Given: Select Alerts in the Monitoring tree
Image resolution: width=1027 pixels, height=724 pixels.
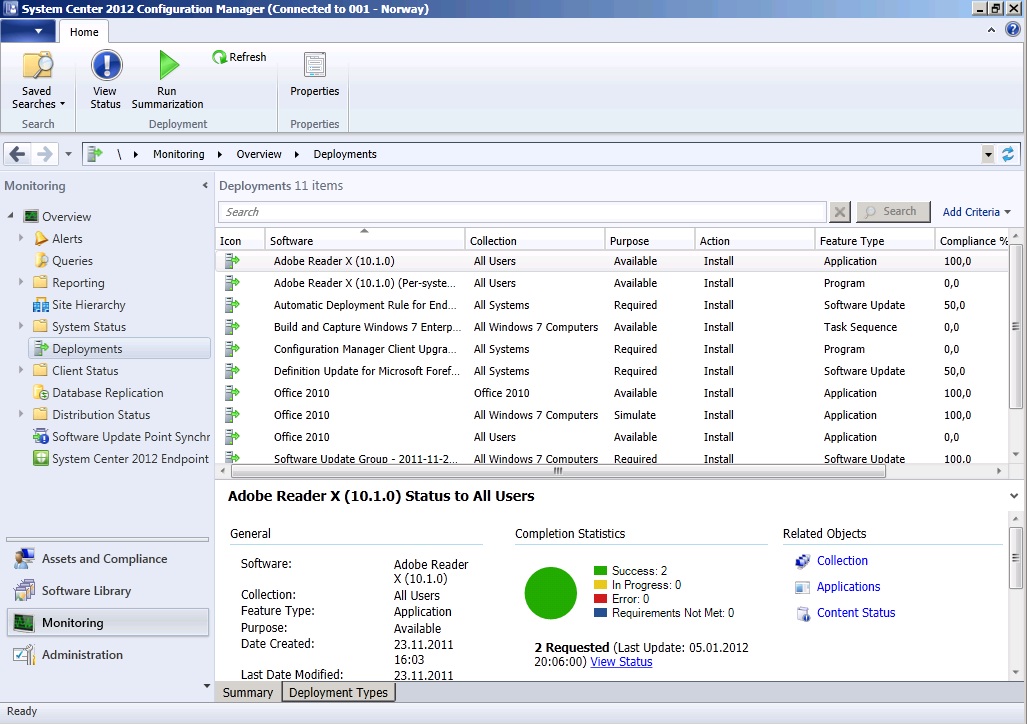Looking at the screenshot, I should point(67,238).
